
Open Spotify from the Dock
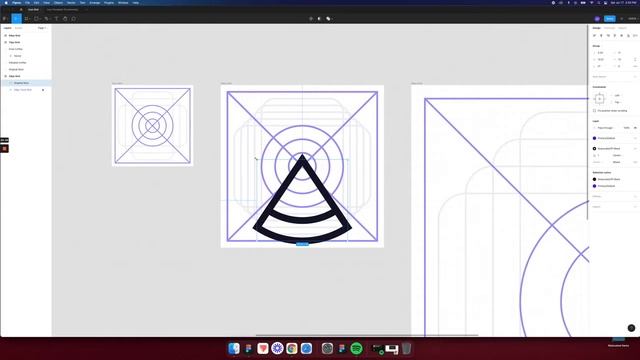(356, 349)
